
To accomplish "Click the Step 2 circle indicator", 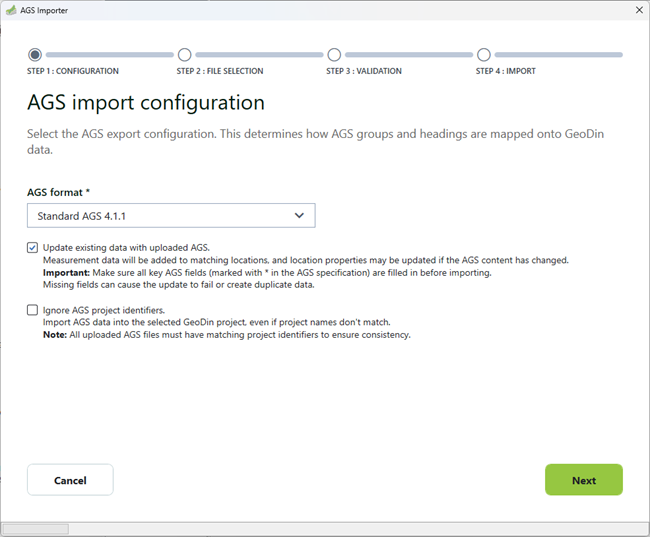I will (x=184, y=55).
